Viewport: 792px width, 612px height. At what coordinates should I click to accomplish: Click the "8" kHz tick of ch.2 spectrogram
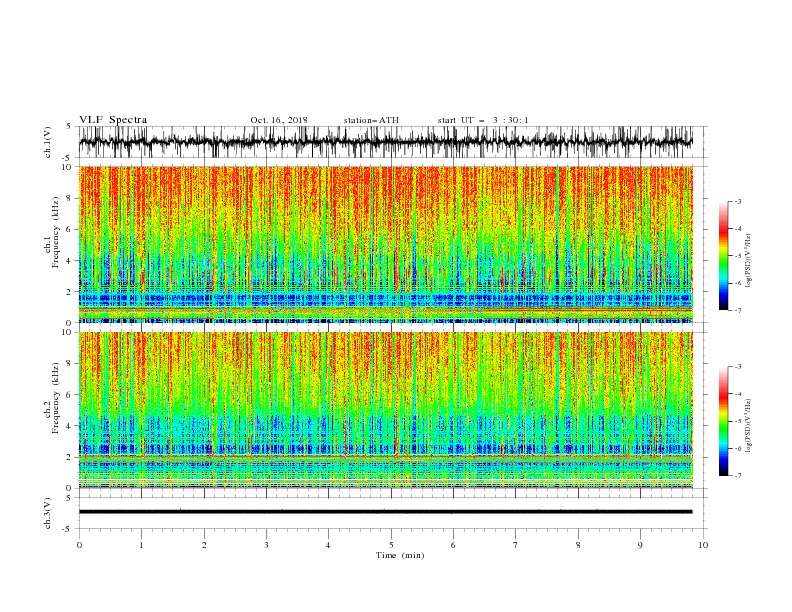point(70,364)
